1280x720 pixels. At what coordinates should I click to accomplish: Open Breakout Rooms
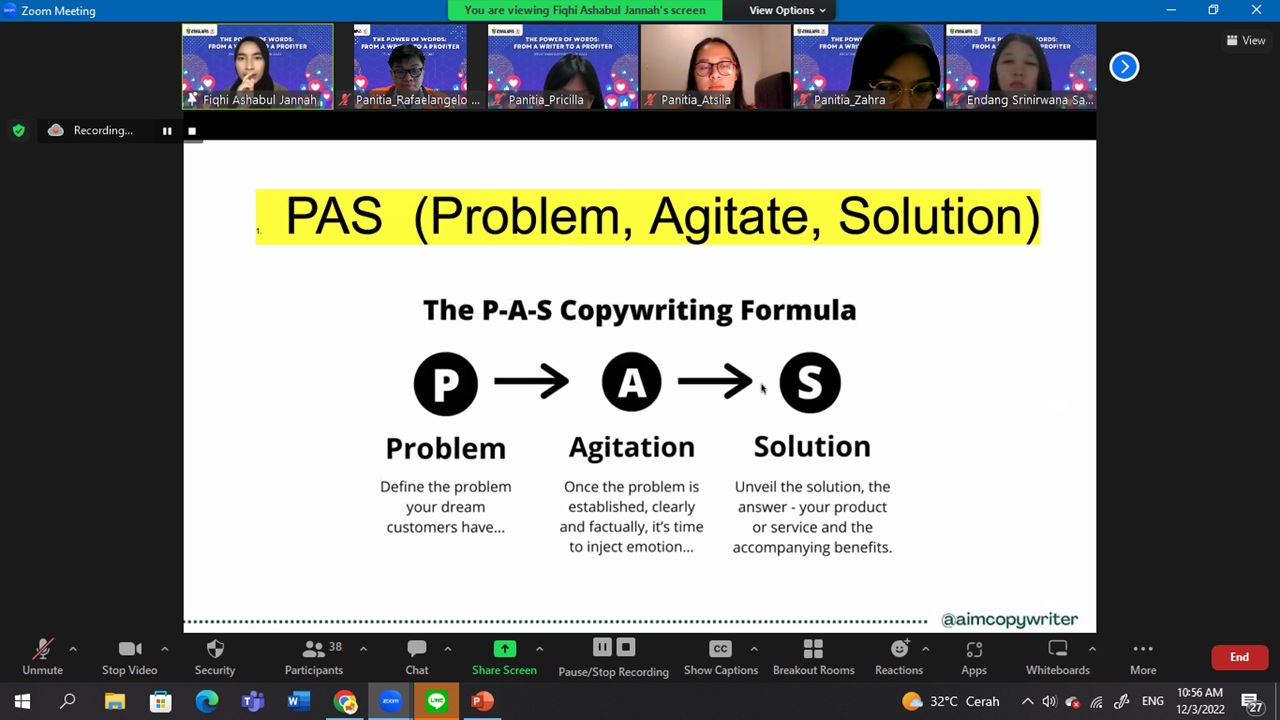click(x=813, y=656)
